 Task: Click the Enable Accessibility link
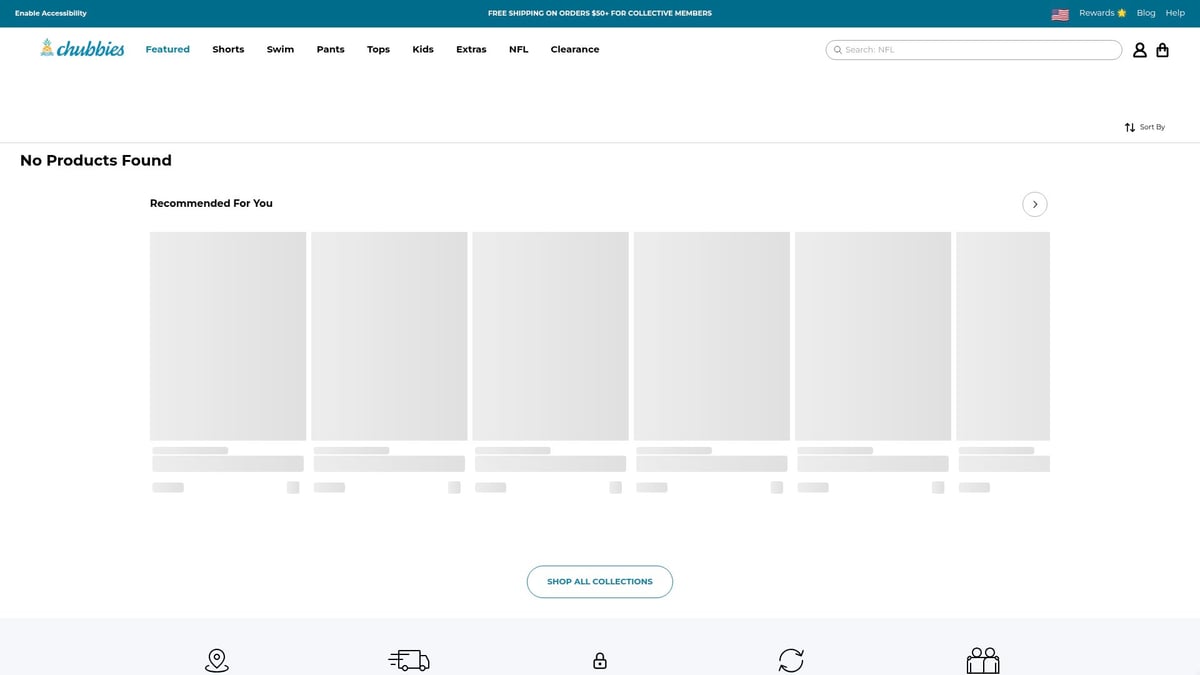click(x=51, y=13)
